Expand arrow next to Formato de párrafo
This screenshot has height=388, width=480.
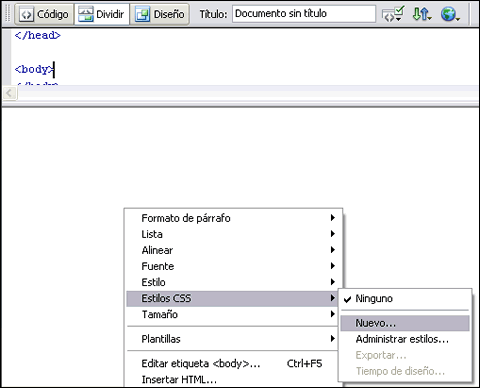(332, 218)
